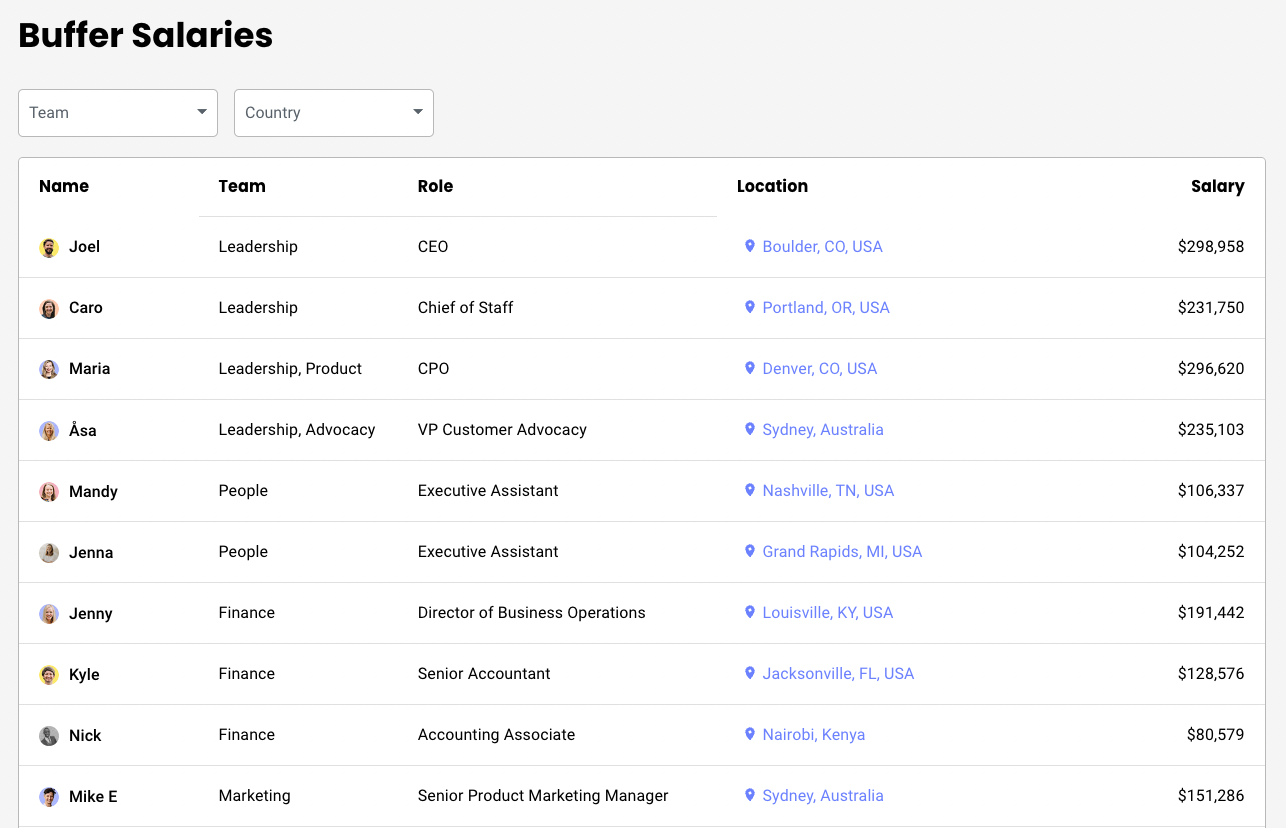
Task: Click the map pin in Mike E's row
Action: coord(750,795)
